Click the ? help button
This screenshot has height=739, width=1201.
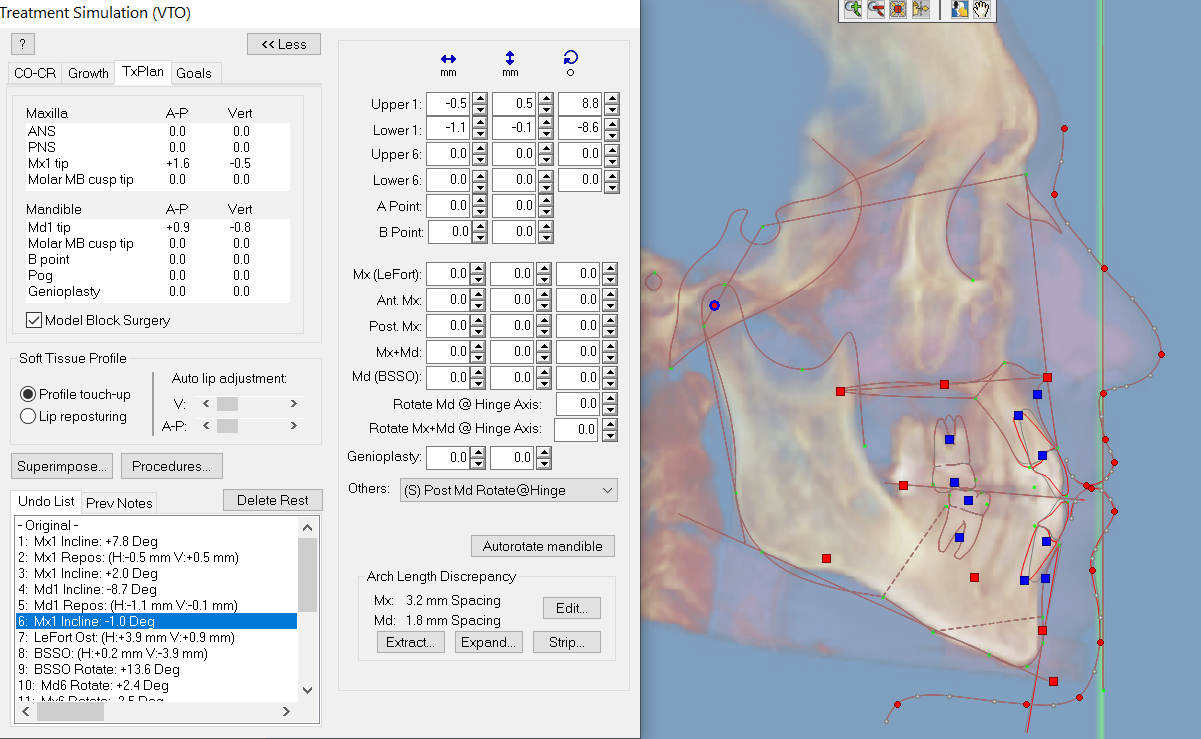point(23,44)
